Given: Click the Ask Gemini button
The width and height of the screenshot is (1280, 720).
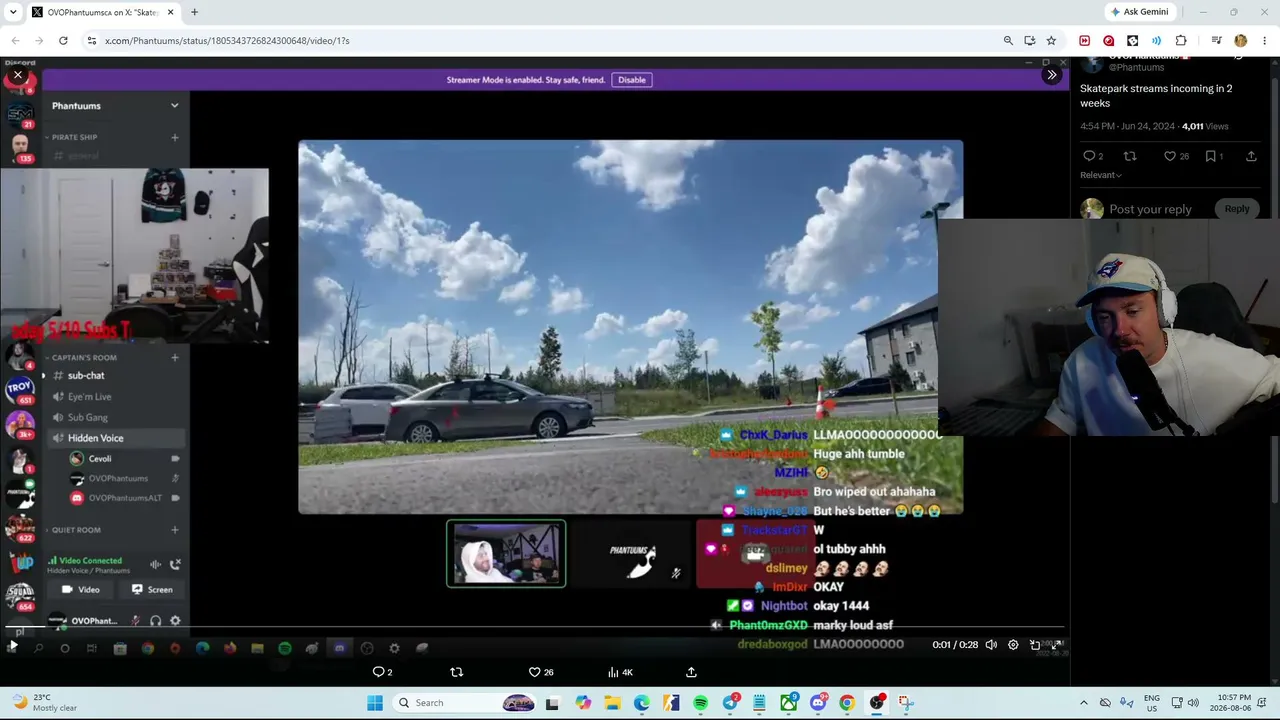Looking at the screenshot, I should point(1139,12).
